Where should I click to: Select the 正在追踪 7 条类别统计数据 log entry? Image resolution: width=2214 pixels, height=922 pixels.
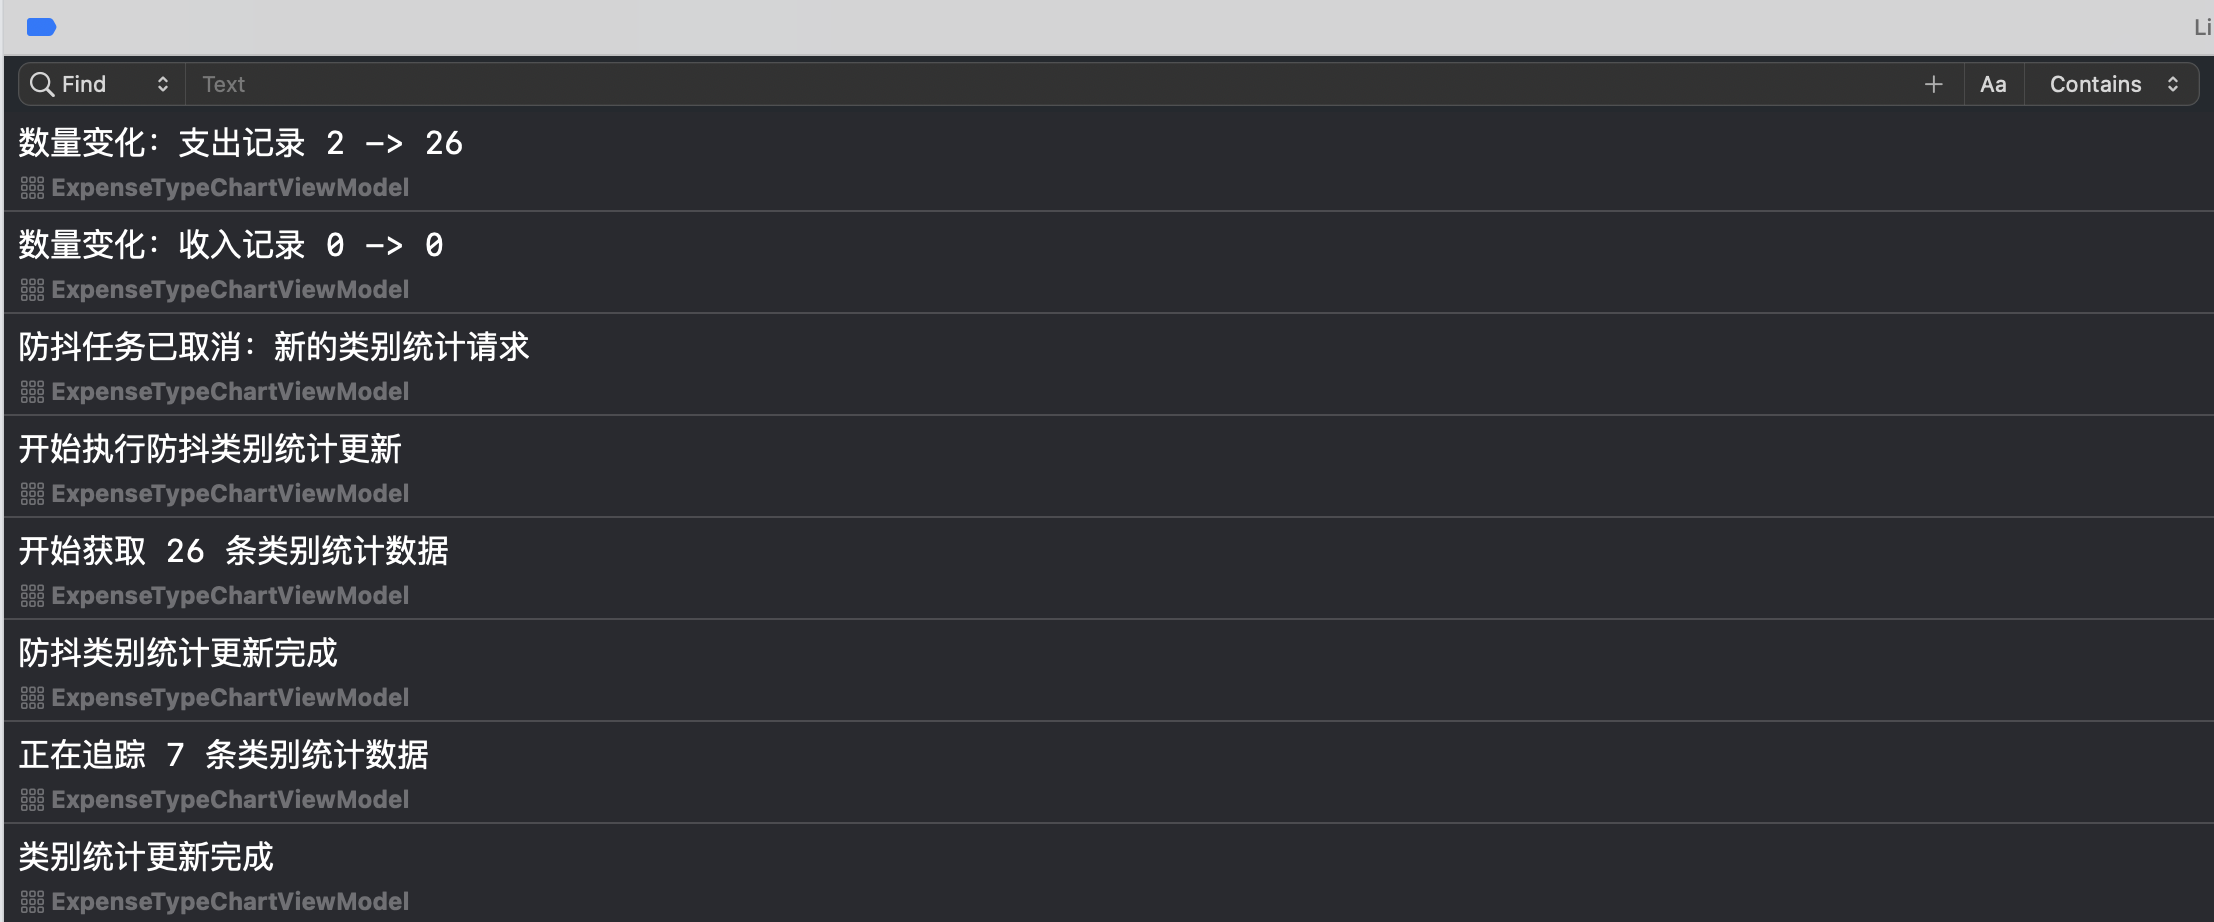[x=223, y=756]
